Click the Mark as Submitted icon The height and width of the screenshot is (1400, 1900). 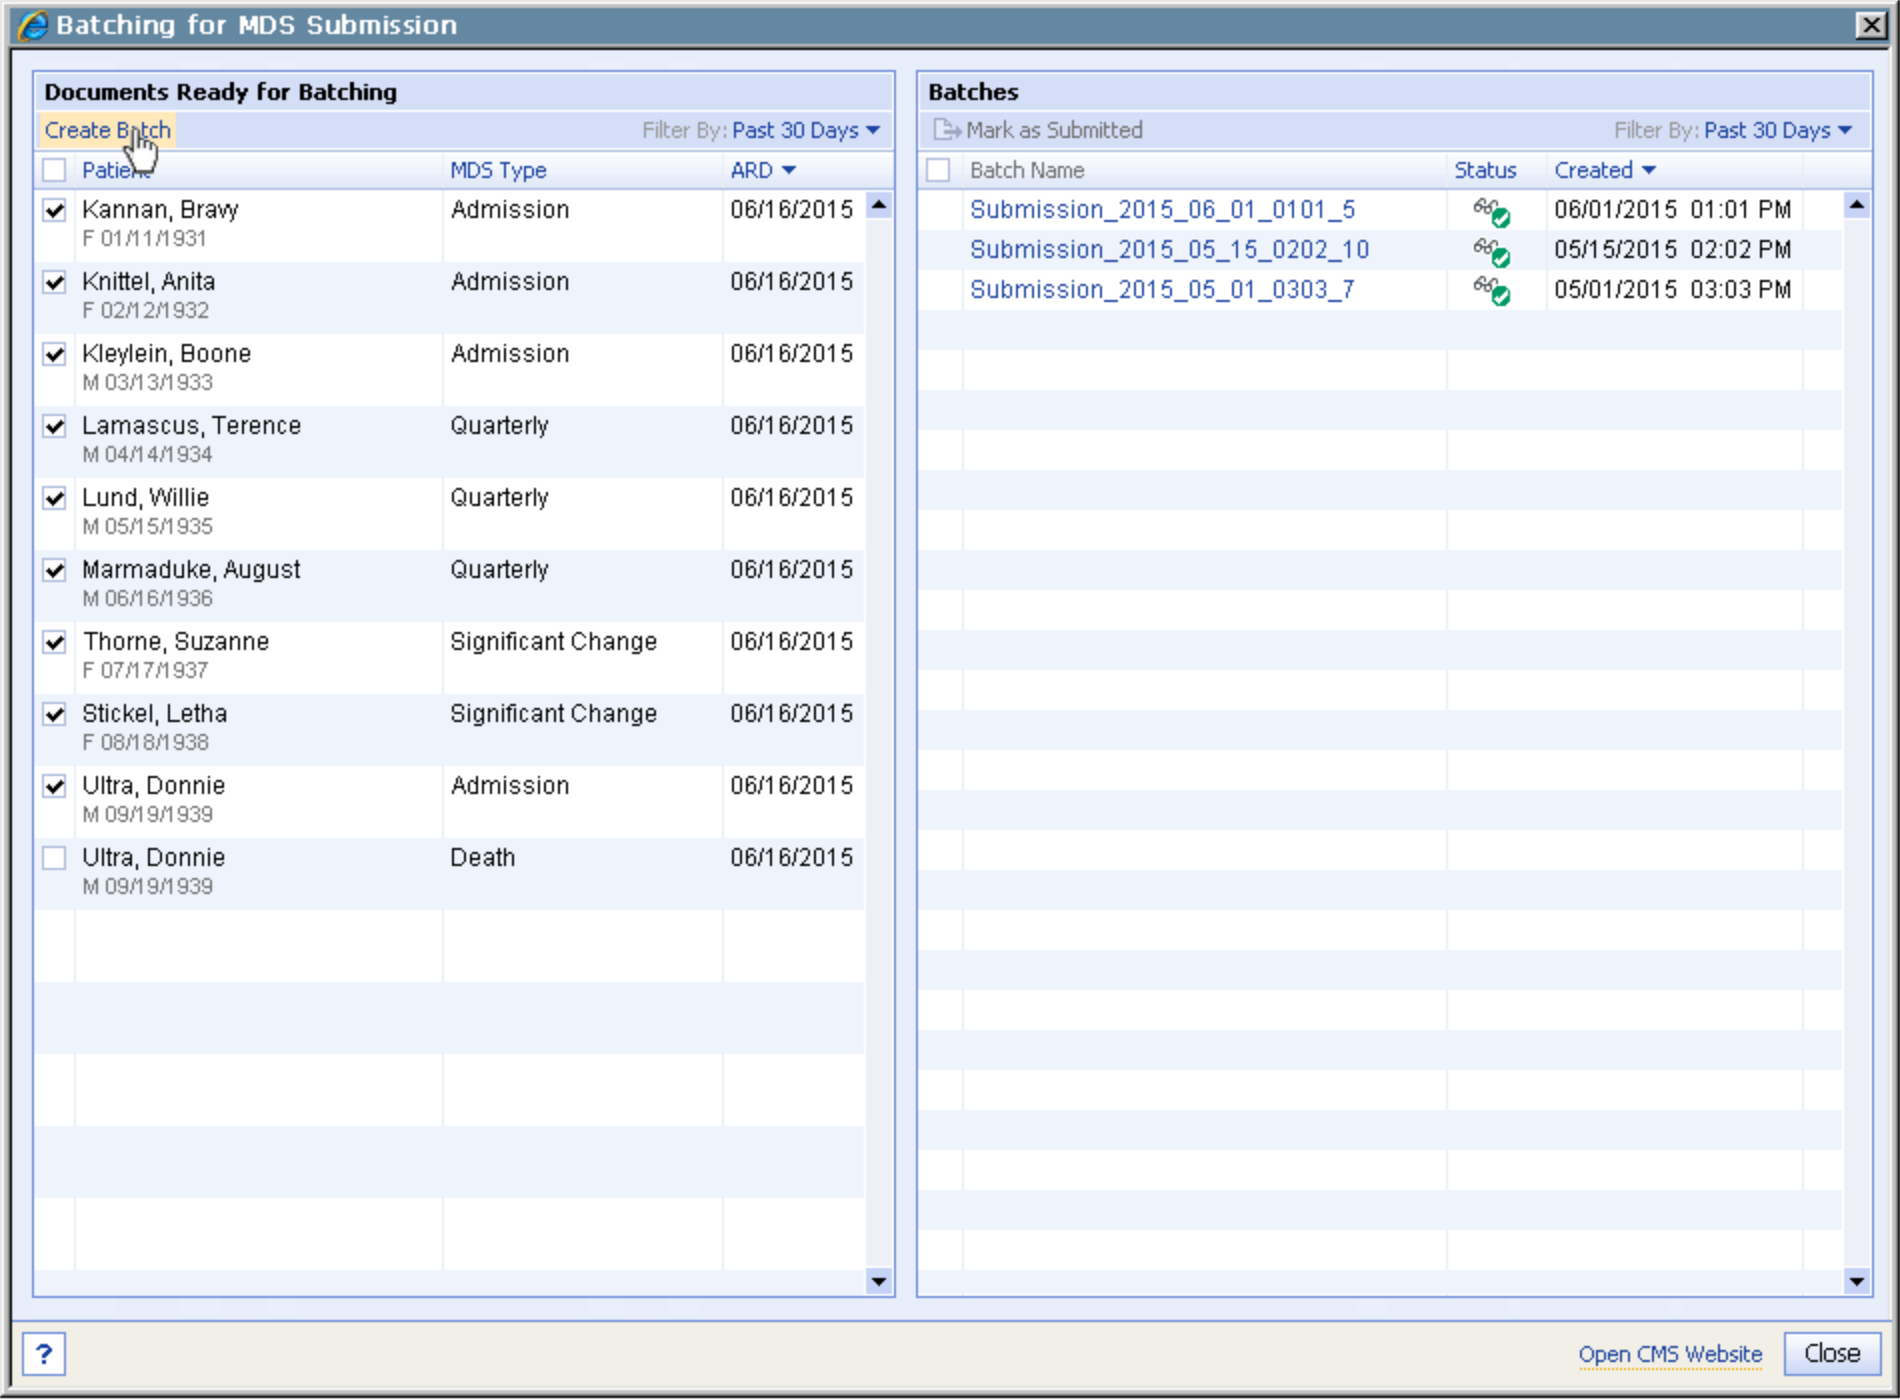tap(945, 130)
